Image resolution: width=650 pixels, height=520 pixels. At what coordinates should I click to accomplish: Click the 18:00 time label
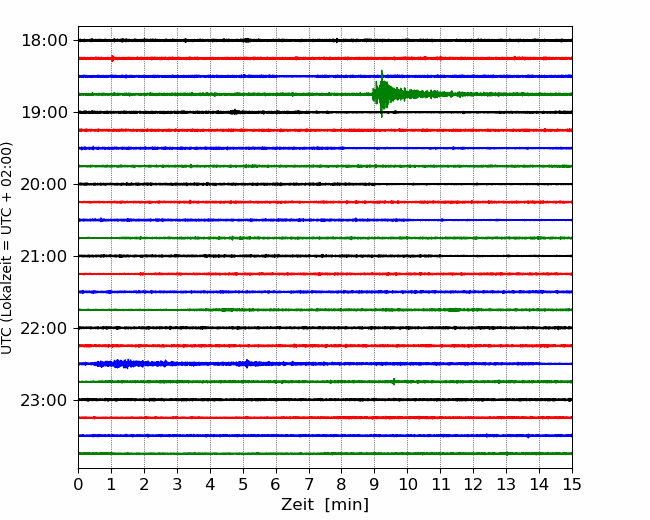44,41
